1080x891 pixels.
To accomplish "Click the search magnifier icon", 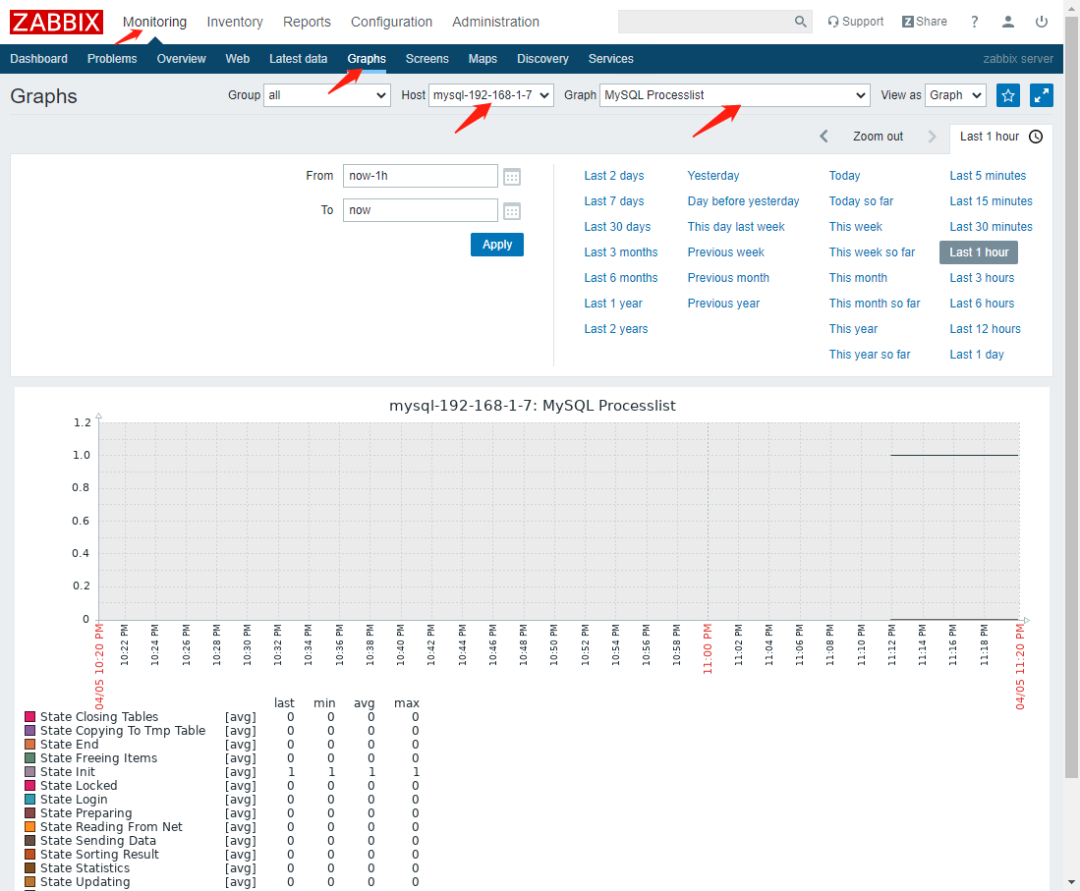I will pyautogui.click(x=800, y=22).
